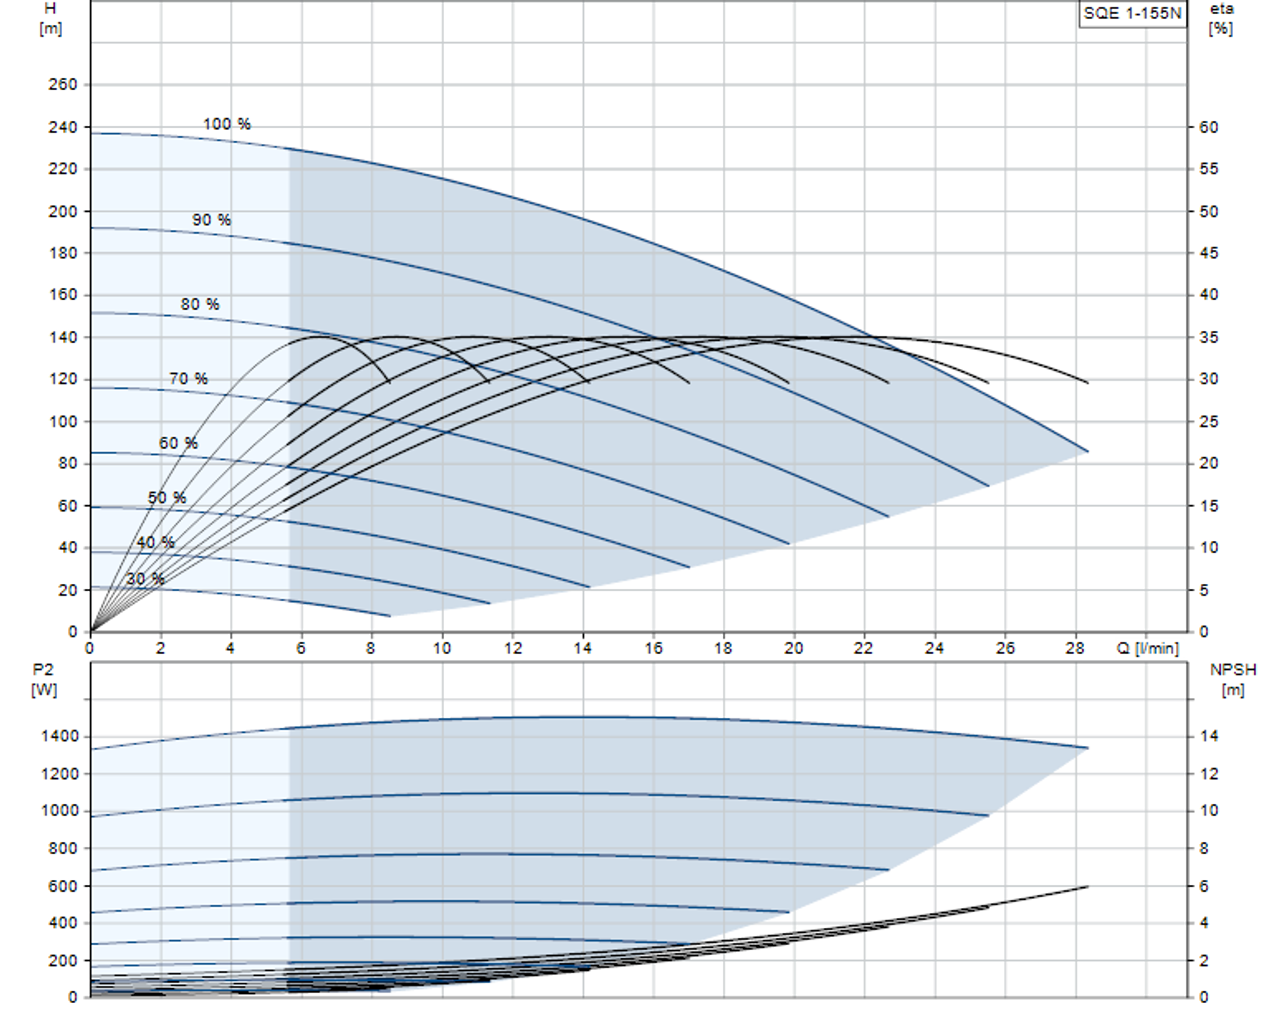Click the 18 tick on Q axis
This screenshot has height=1010, width=1280.
(723, 648)
